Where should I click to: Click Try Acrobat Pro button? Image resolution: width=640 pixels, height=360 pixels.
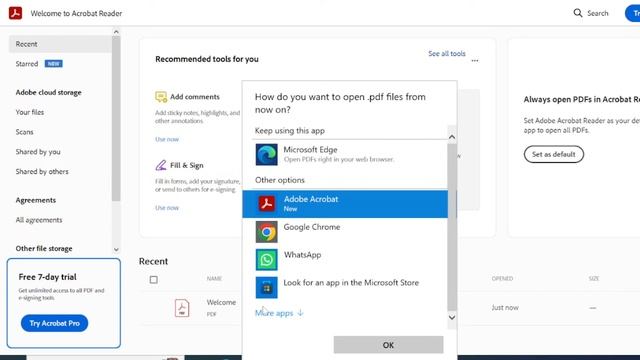pos(54,323)
